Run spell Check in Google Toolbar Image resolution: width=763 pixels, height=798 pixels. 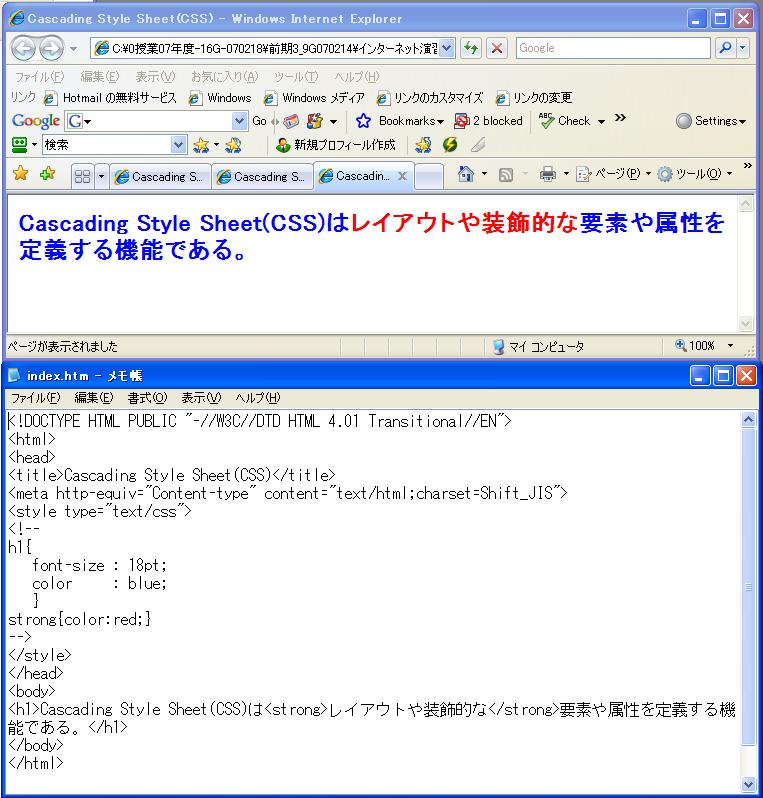[x=566, y=121]
